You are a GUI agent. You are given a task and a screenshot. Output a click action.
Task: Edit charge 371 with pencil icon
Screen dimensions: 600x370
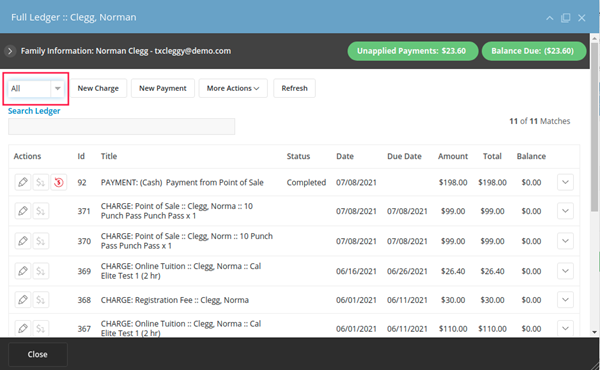23,211
